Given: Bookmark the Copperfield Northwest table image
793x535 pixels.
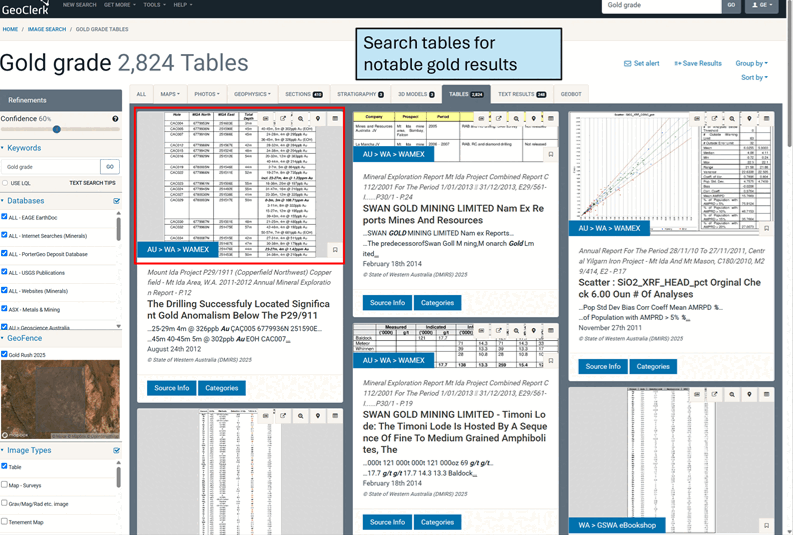Looking at the screenshot, I should 335,250.
